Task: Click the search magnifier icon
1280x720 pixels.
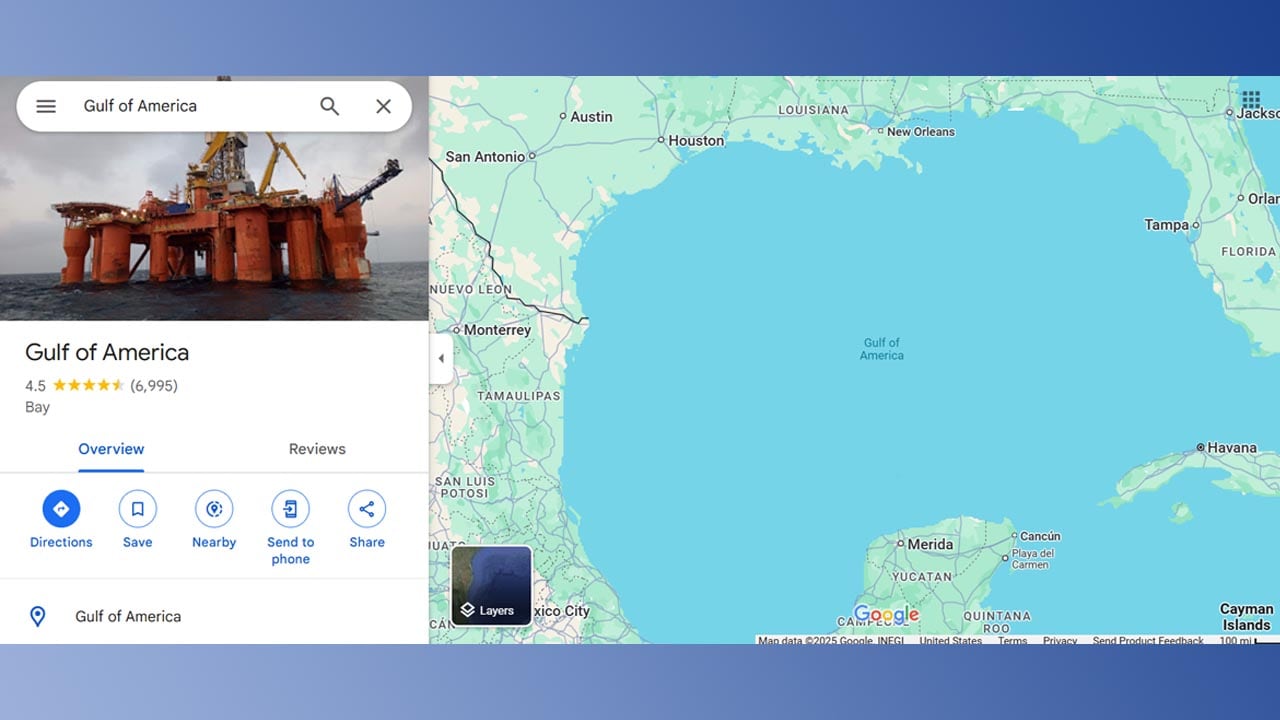Action: coord(329,105)
